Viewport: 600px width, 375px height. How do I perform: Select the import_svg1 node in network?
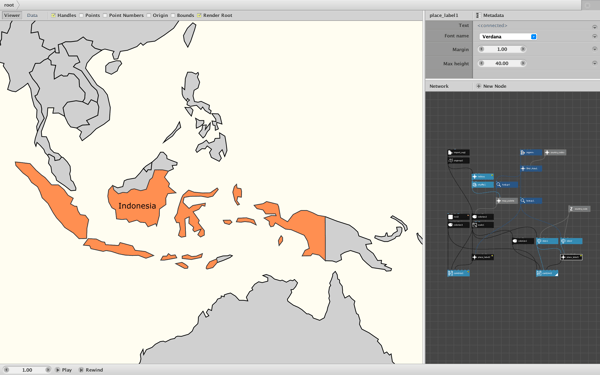tap(458, 152)
